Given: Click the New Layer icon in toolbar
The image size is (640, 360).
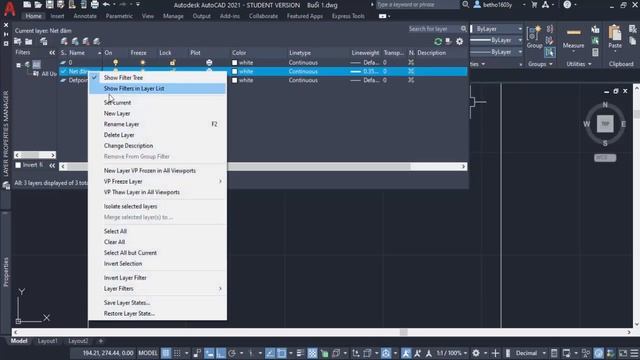Looking at the screenshot, I should 64,41.
